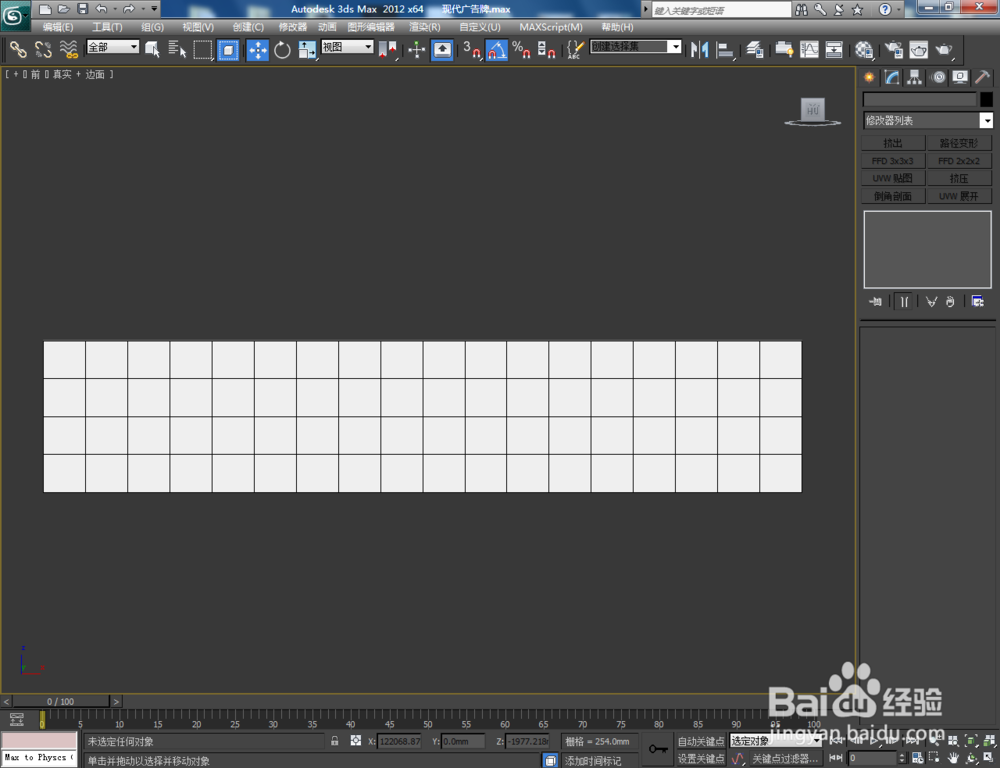Toggle 3D Snaps icon

click(x=472, y=50)
